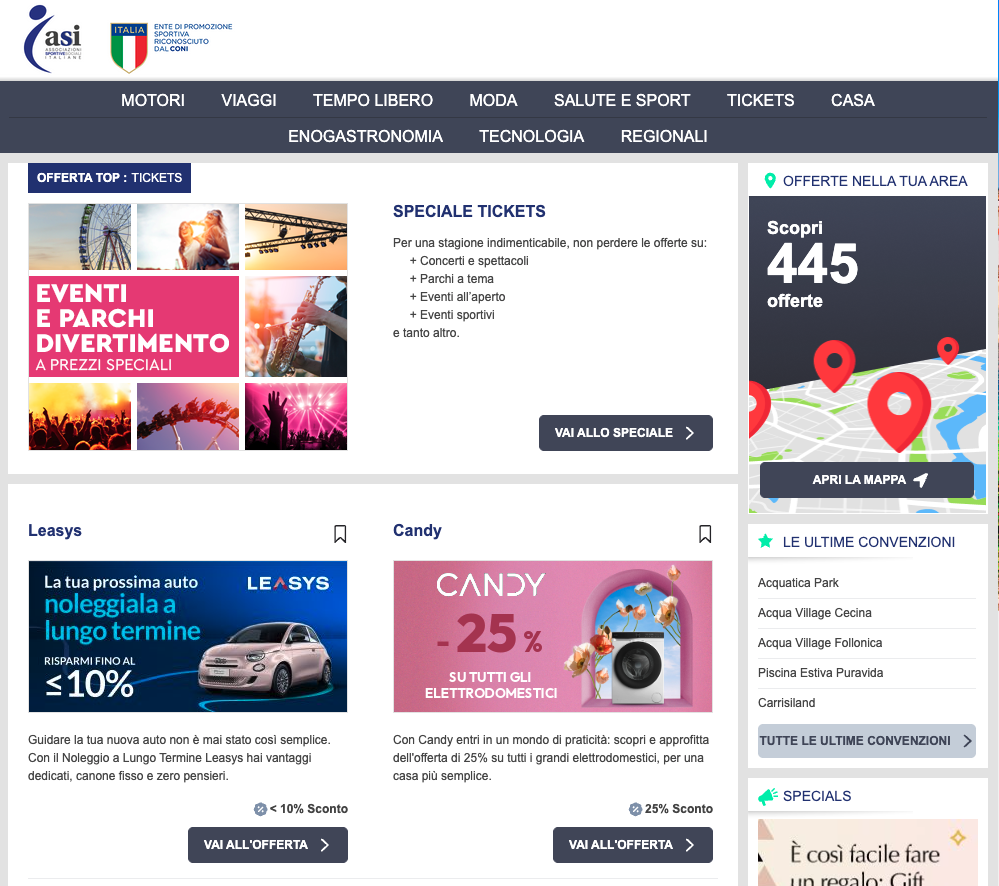Click OFFERTE NELLA TUA AREA heading
The height and width of the screenshot is (886, 999).
(x=875, y=181)
